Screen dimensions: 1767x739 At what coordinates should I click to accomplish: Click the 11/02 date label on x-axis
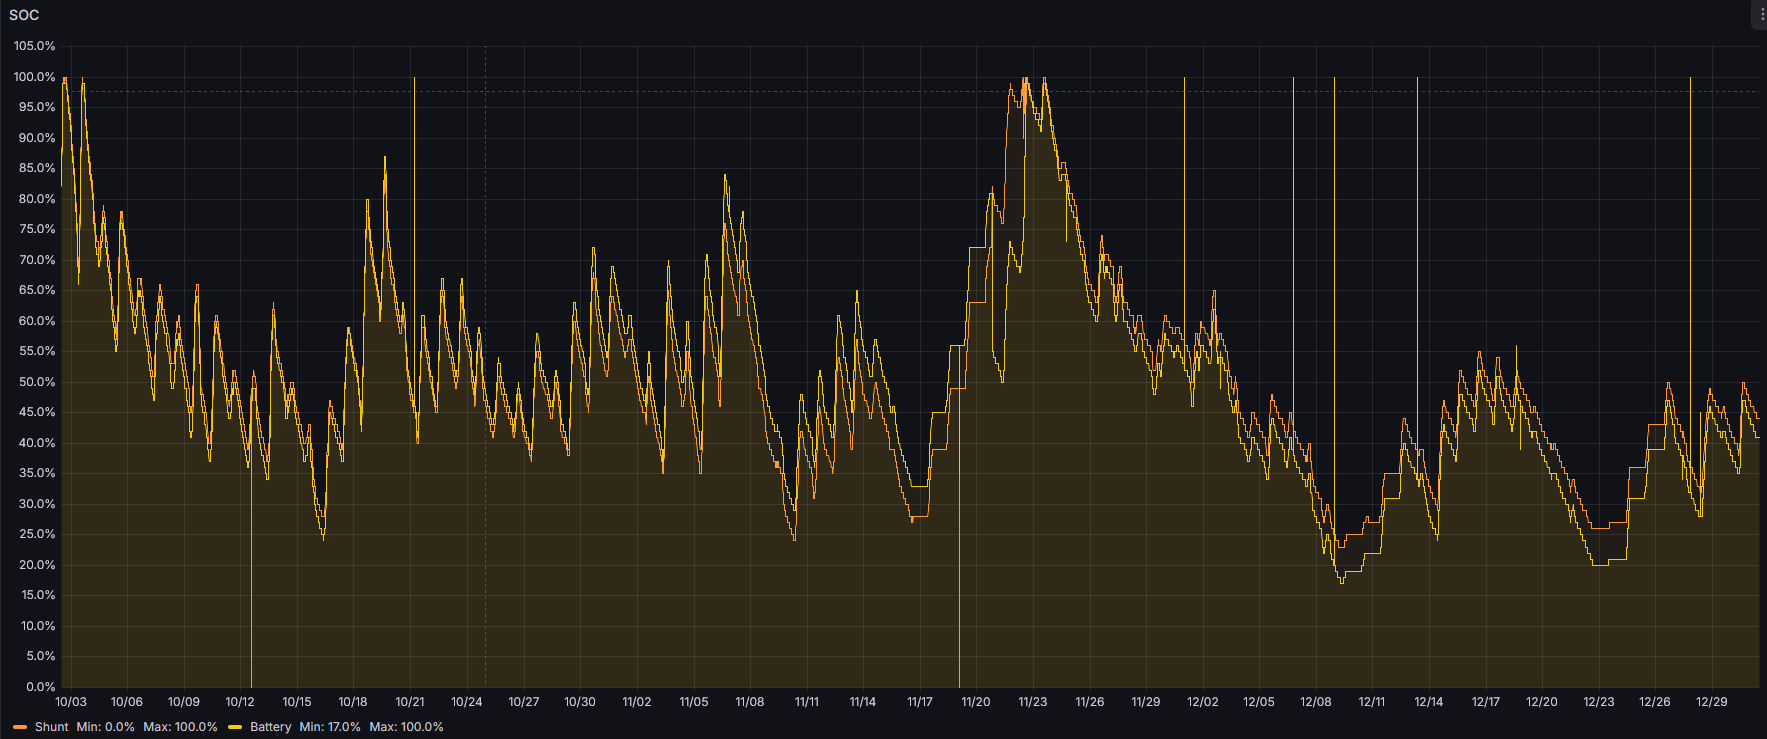637,702
